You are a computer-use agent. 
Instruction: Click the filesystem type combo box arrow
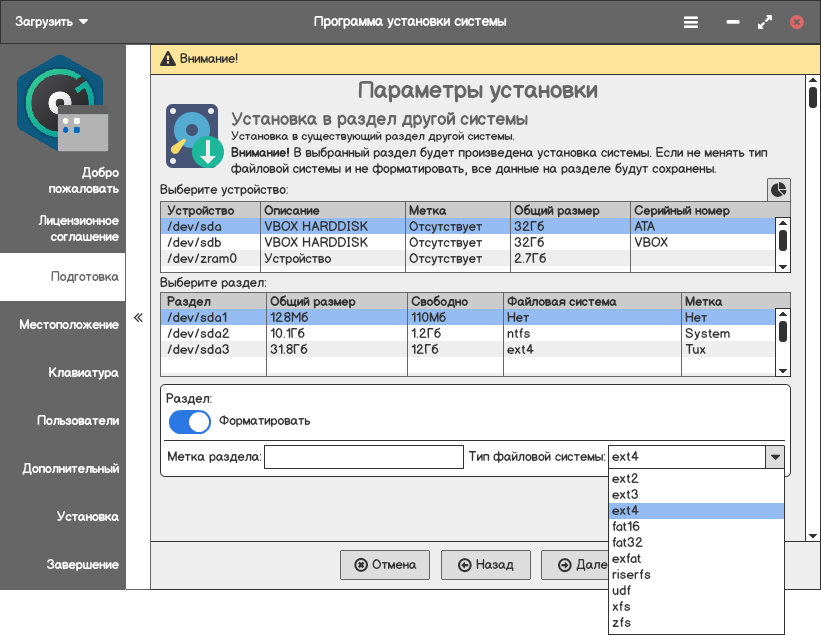click(x=774, y=457)
